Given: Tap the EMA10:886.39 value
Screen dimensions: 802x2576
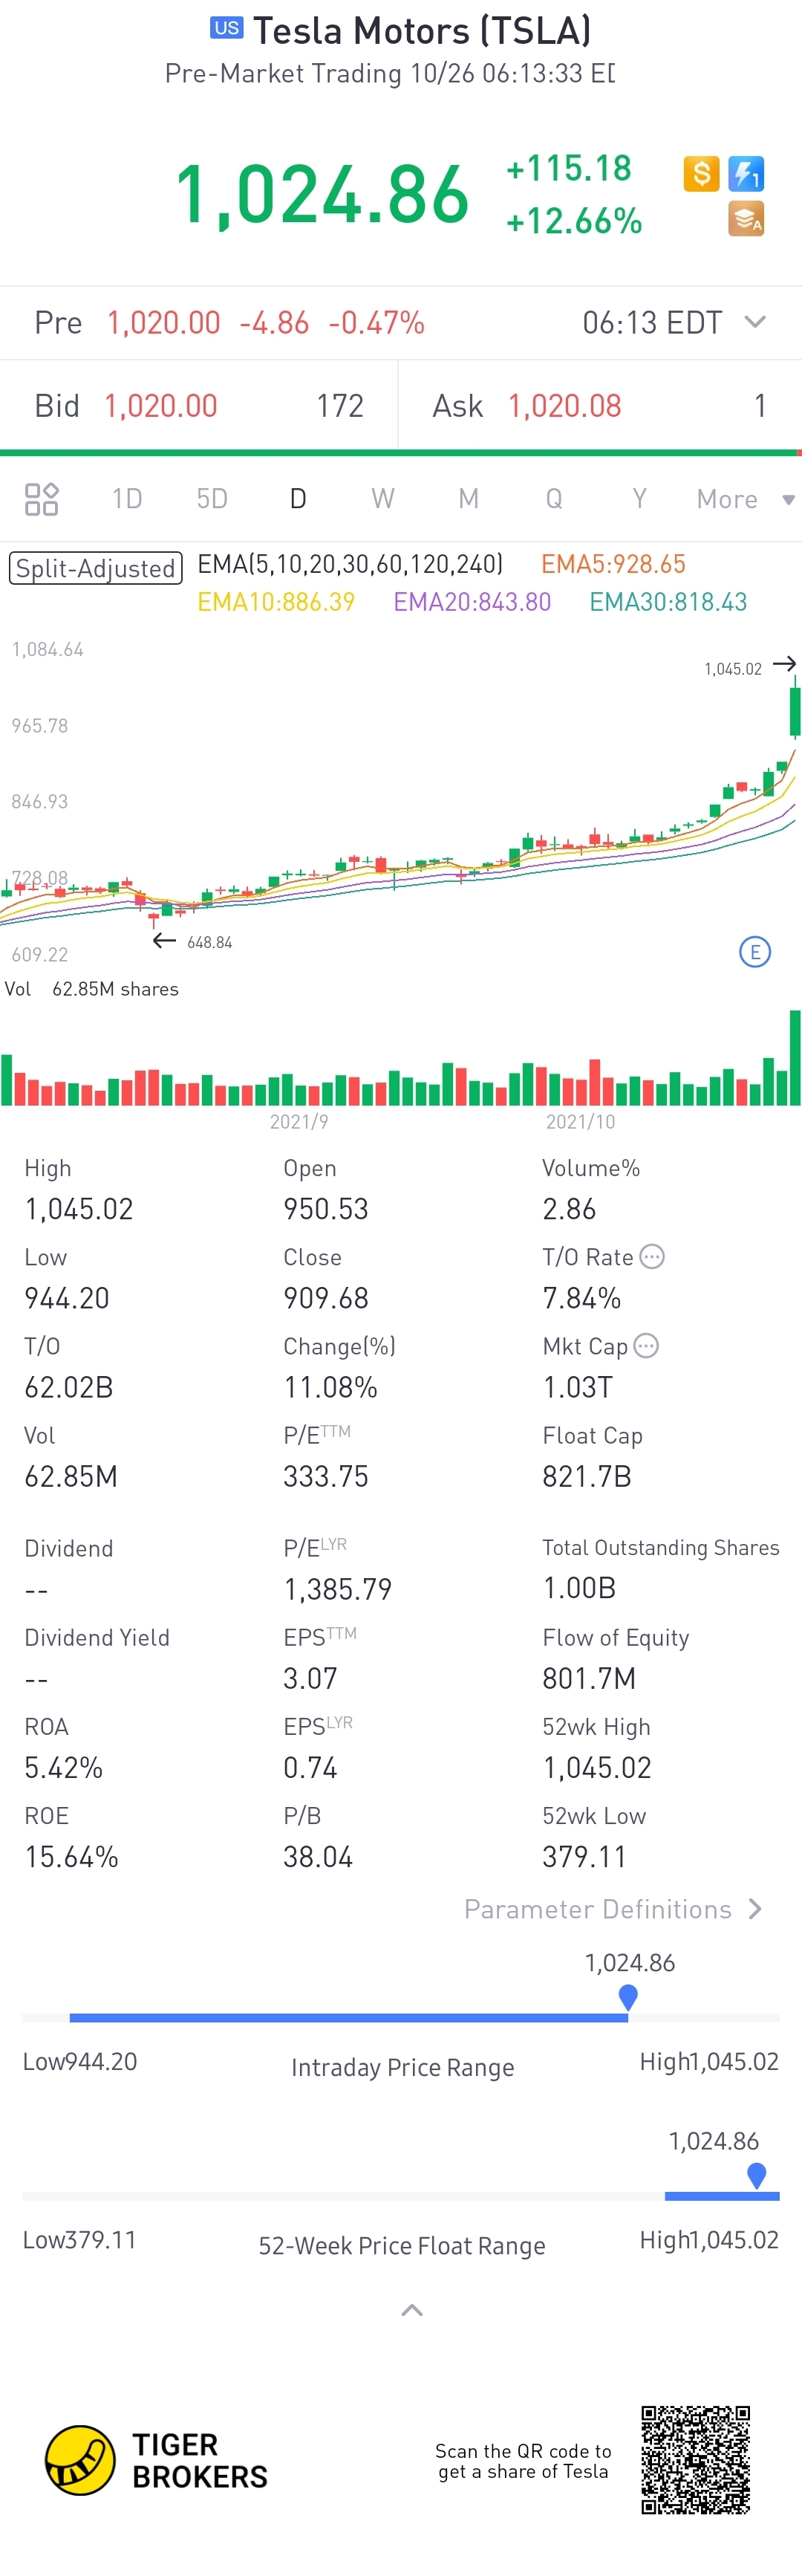Looking at the screenshot, I should [276, 602].
